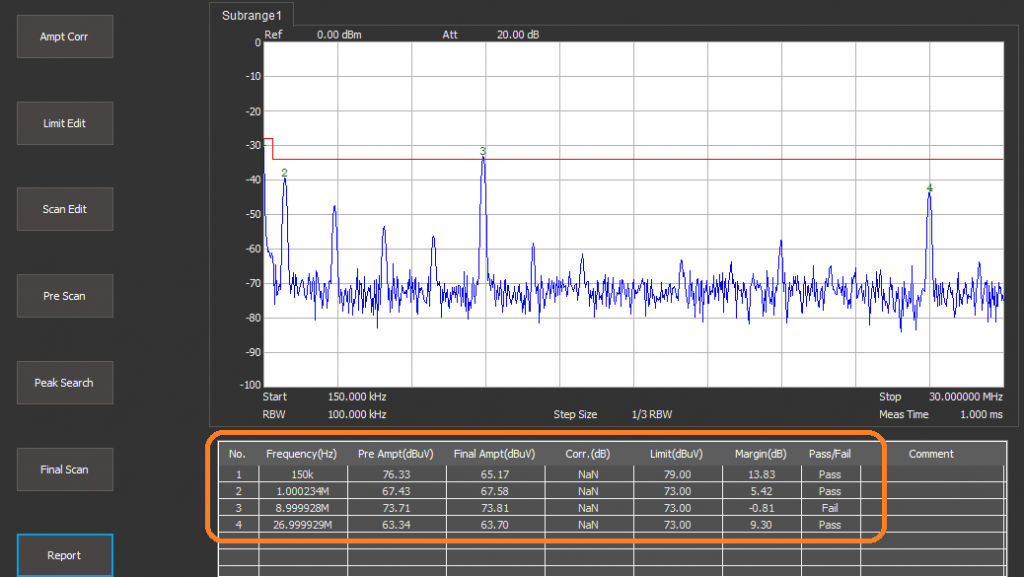
Task: Click the Fail status in row 3
Action: click(x=829, y=508)
